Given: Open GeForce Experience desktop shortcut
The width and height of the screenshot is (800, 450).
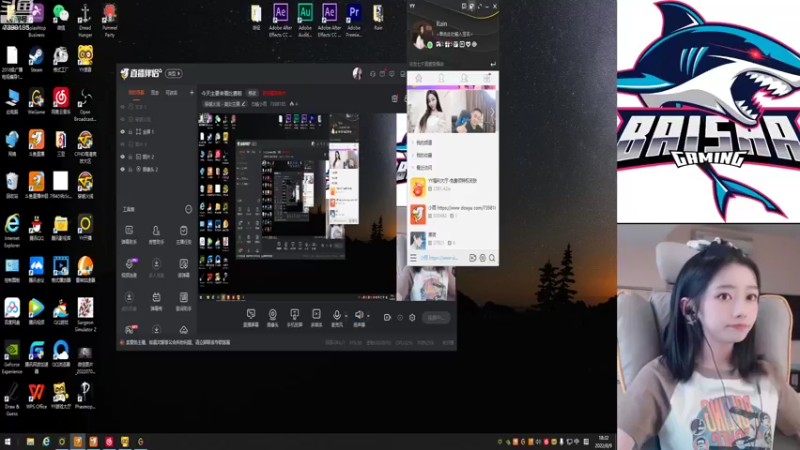Looking at the screenshot, I should [x=12, y=357].
